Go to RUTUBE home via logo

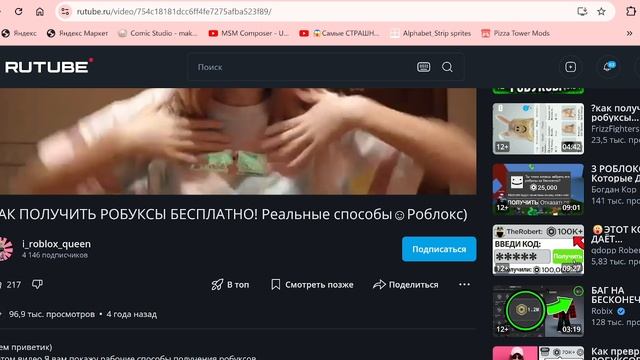point(49,67)
